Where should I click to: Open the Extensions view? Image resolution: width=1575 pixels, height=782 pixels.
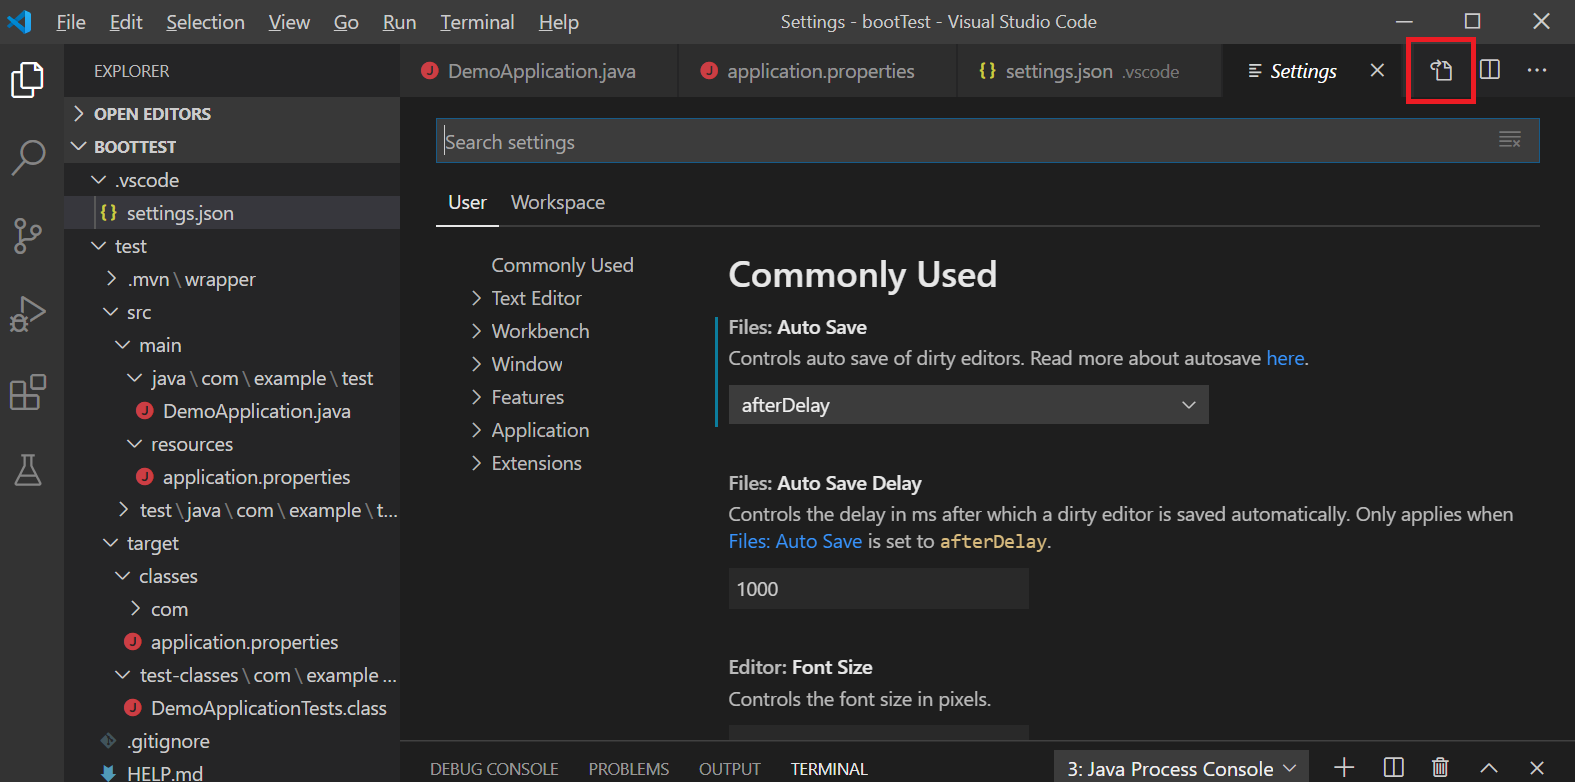point(28,392)
